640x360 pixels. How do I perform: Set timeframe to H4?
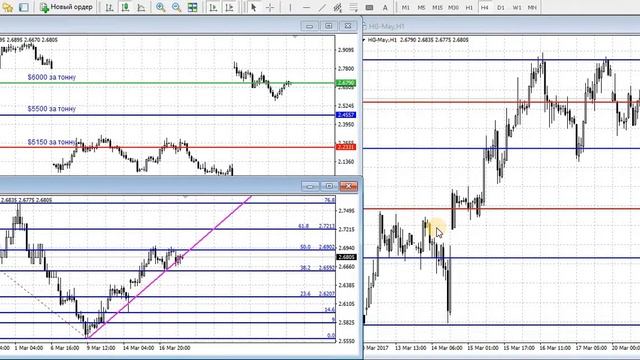pos(484,7)
